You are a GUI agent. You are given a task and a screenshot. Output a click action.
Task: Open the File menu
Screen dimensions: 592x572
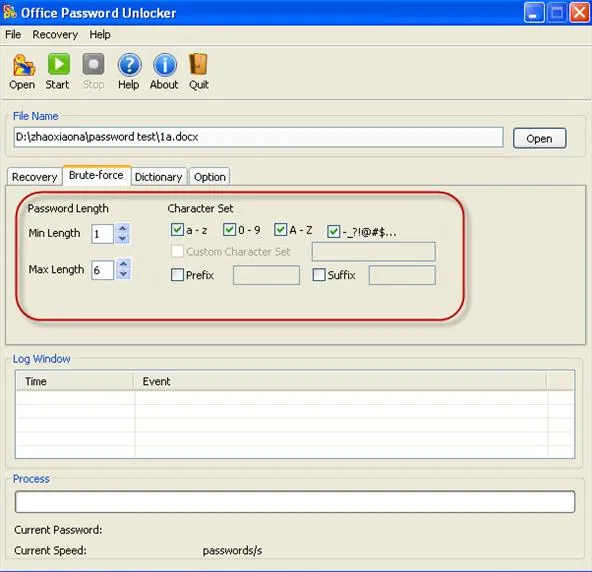(13, 34)
